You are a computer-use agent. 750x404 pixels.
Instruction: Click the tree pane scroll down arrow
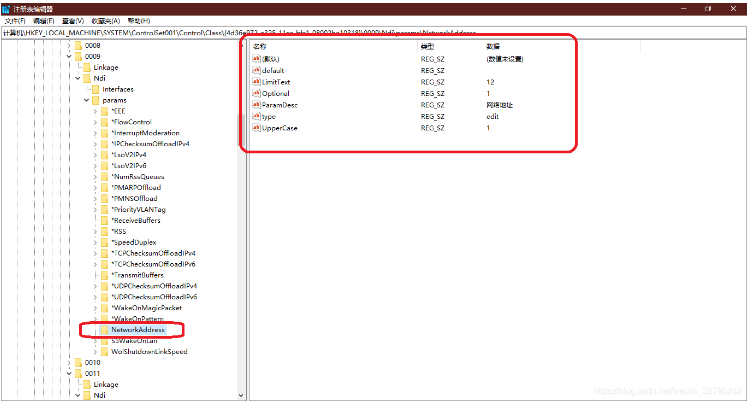coord(241,395)
